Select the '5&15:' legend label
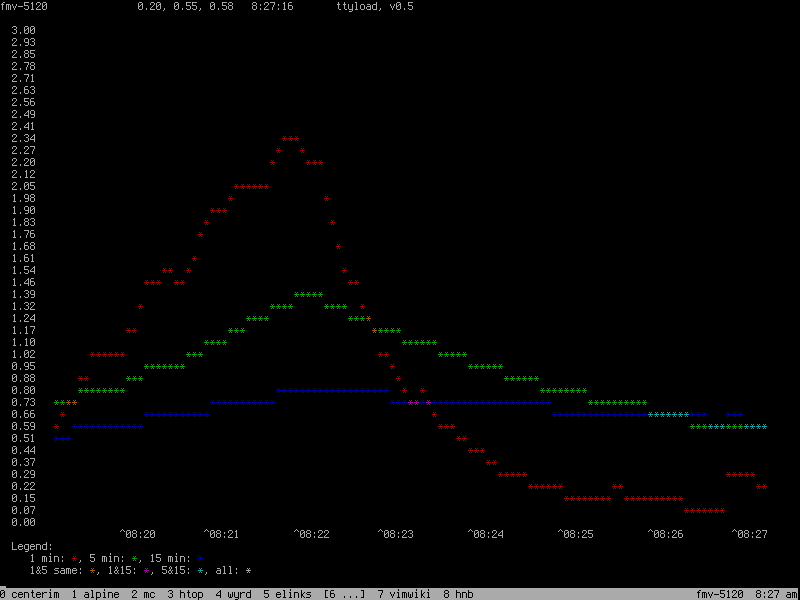The height and width of the screenshot is (600, 800). tap(177, 571)
